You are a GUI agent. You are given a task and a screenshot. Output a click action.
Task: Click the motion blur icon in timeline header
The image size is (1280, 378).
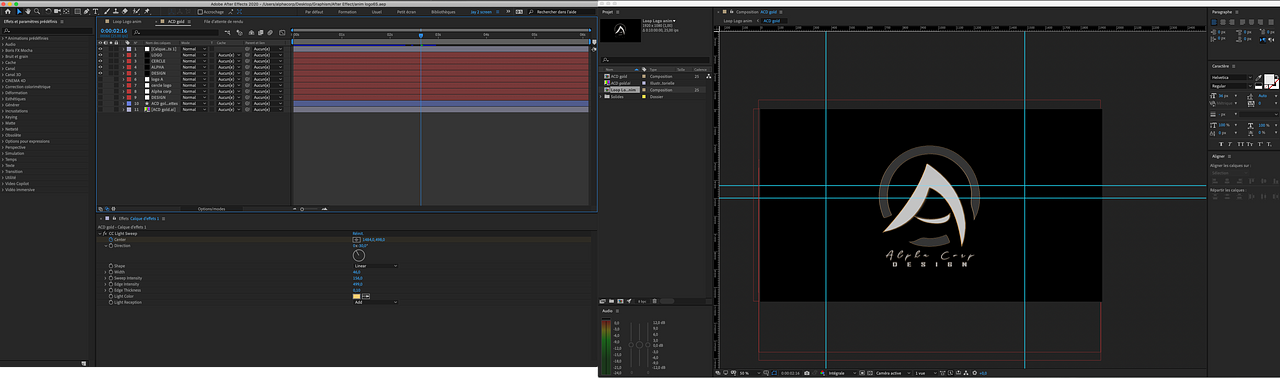(x=270, y=32)
